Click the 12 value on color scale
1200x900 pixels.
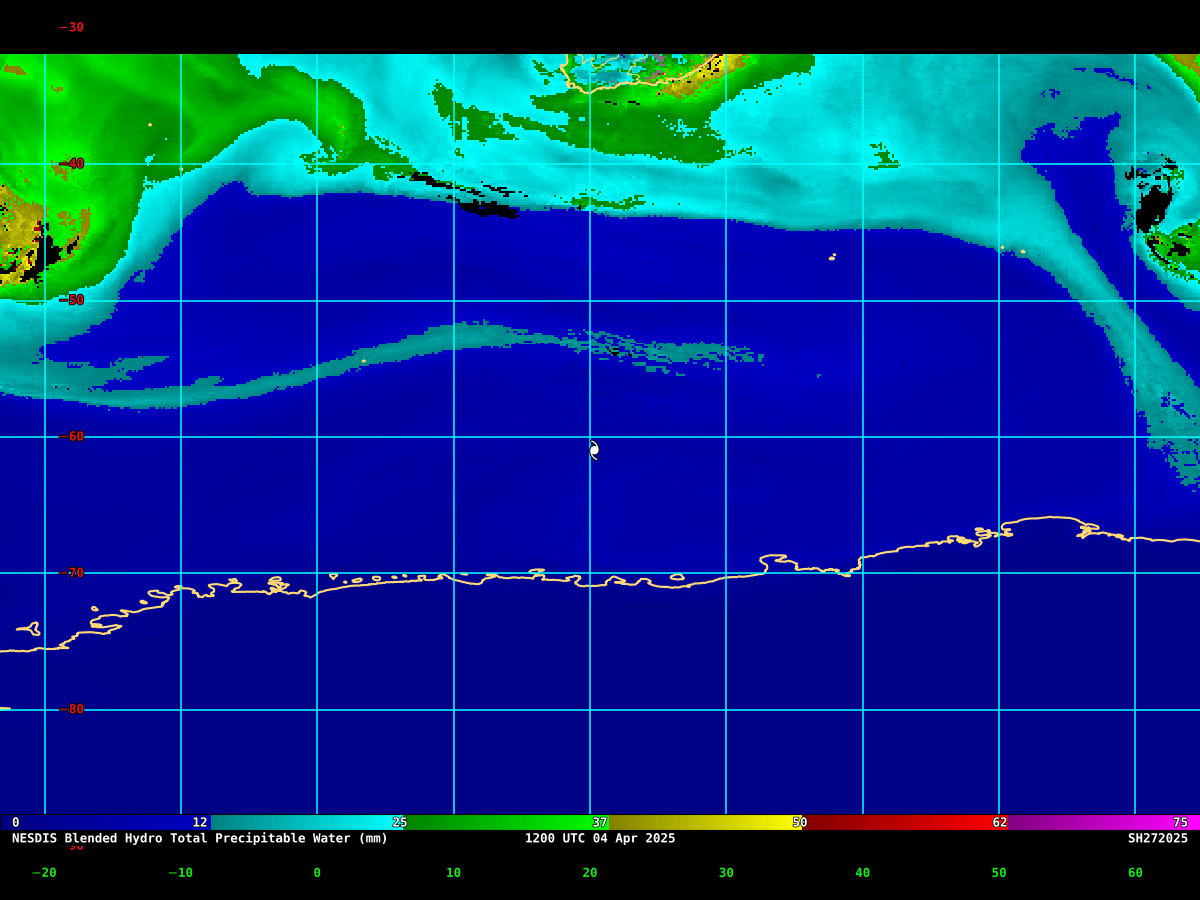click(200, 822)
